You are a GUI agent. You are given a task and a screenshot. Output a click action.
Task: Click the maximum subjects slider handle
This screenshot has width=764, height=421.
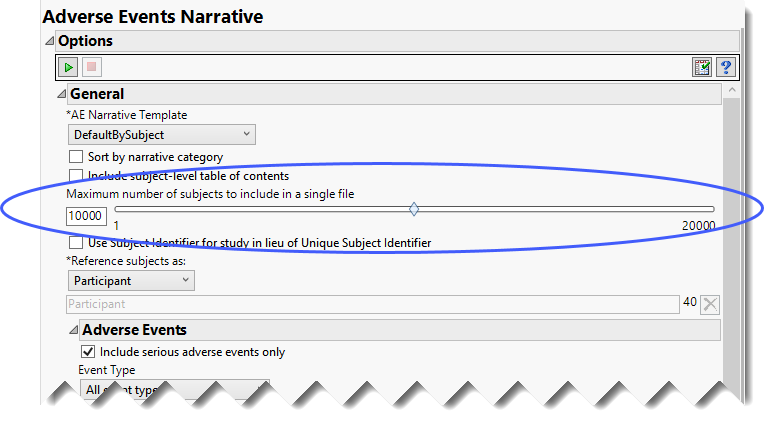(x=414, y=209)
